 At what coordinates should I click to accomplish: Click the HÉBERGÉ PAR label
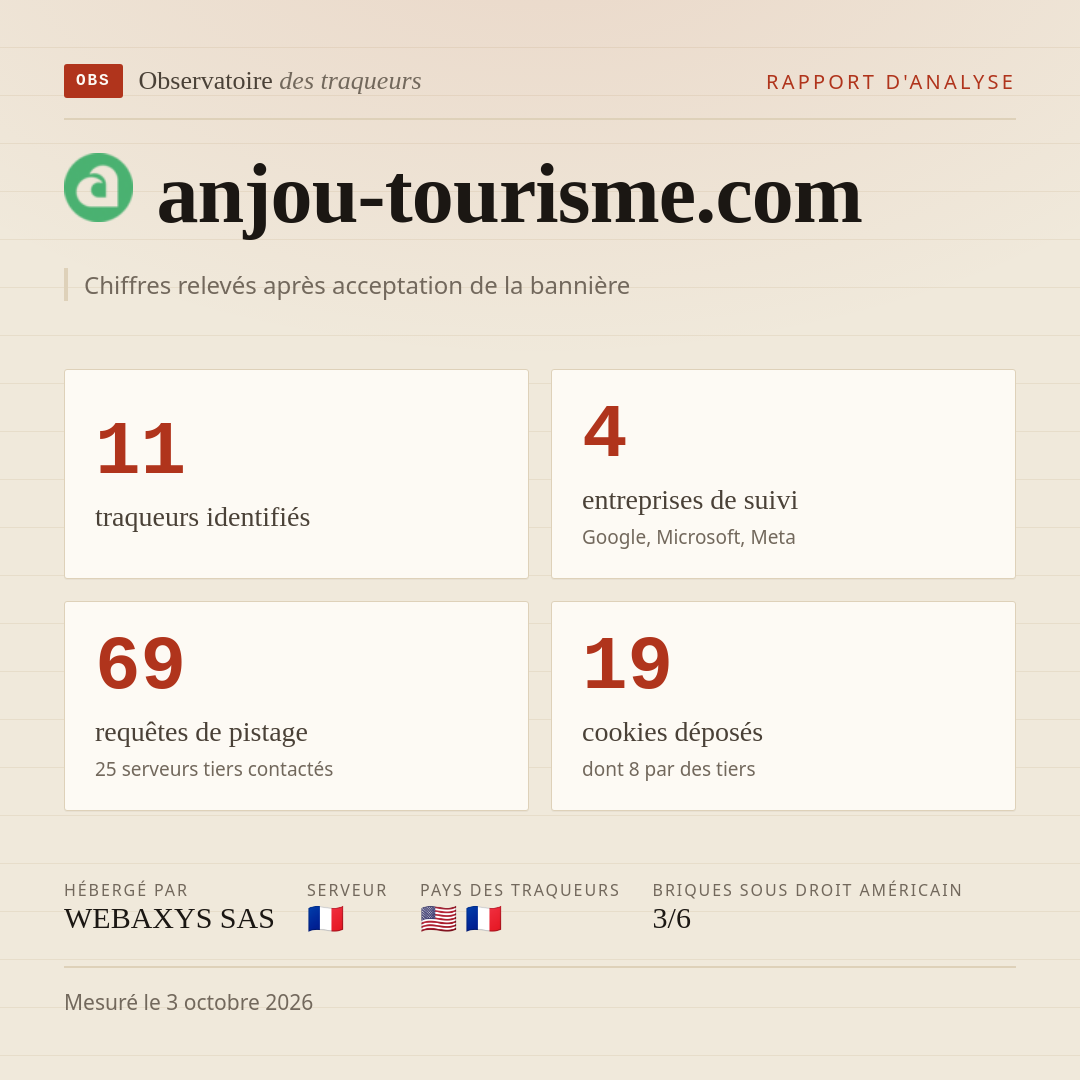[x=126, y=890]
